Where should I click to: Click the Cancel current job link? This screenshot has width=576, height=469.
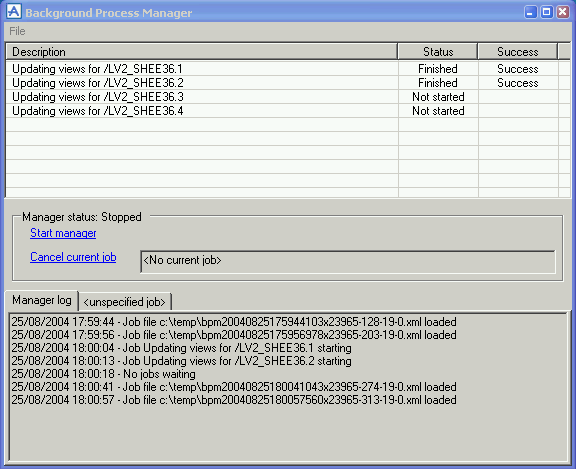73,257
